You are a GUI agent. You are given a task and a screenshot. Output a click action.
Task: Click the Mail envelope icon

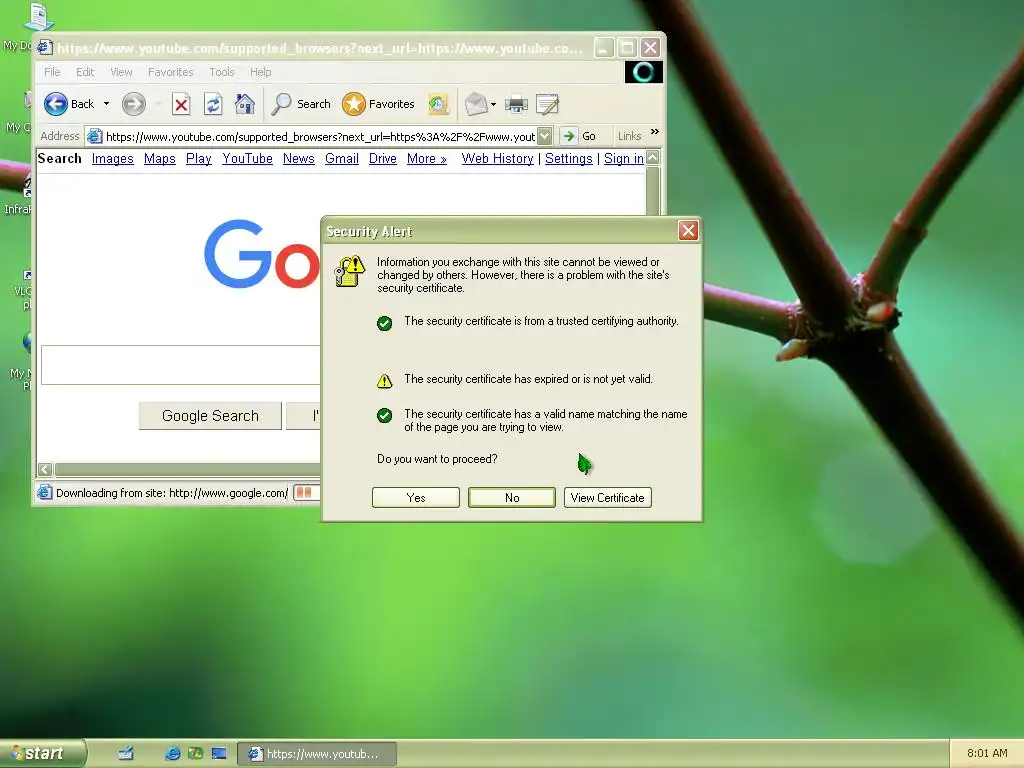coord(476,104)
